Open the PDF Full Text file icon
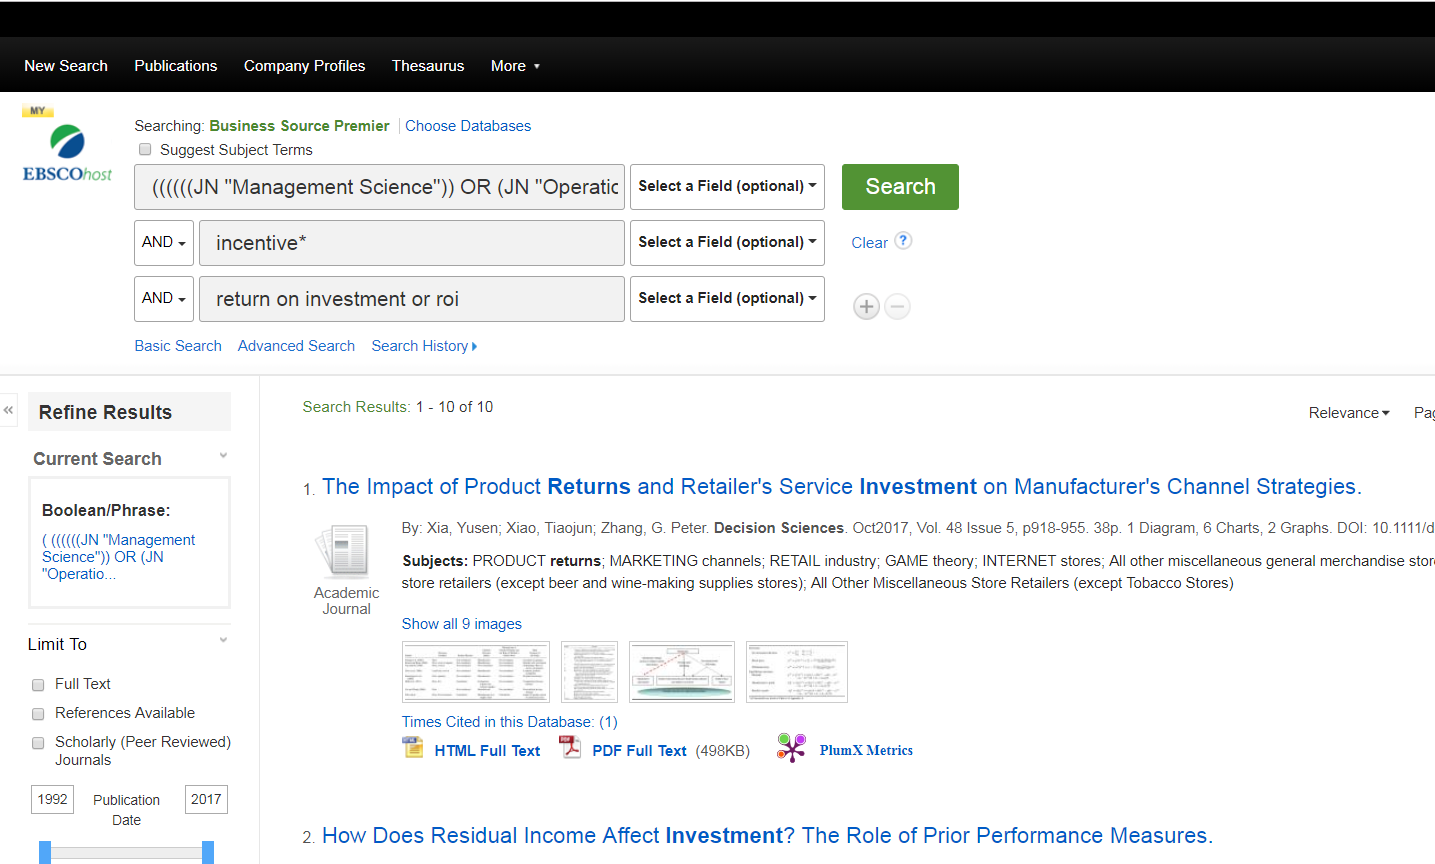1435x864 pixels. click(x=570, y=748)
